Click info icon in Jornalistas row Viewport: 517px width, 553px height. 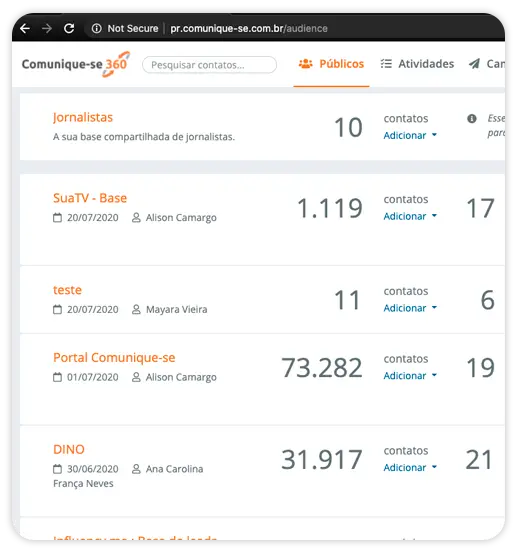pos(472,118)
